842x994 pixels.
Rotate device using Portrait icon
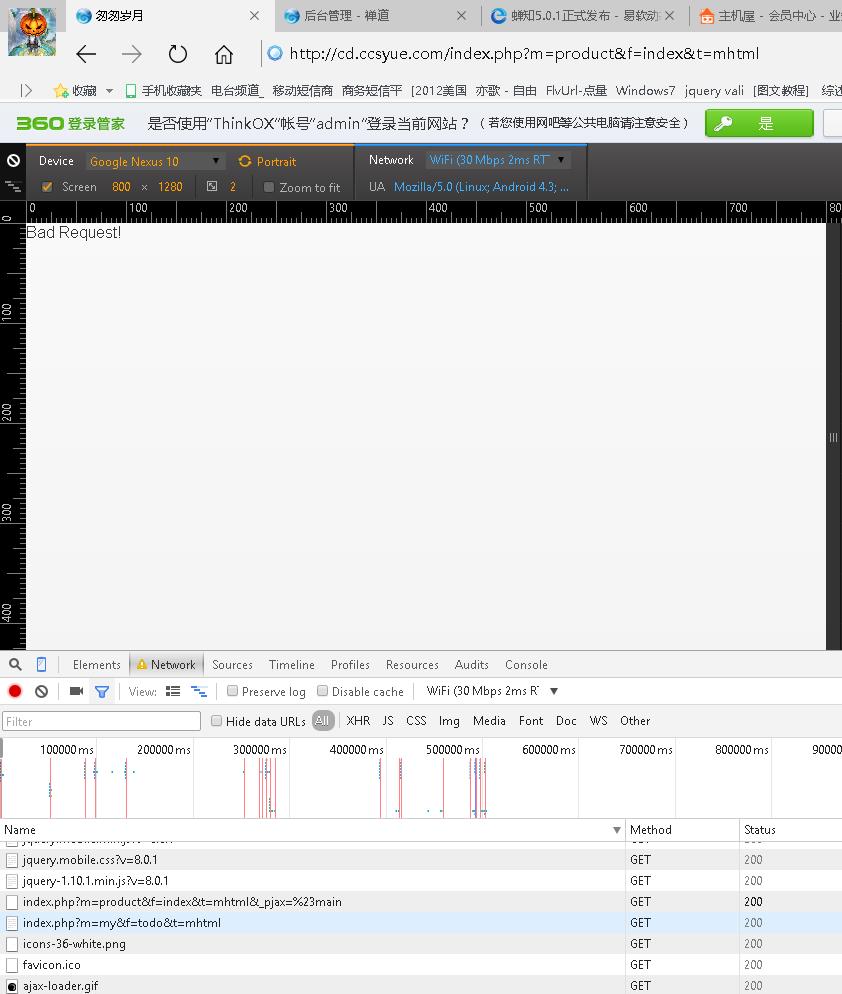point(245,161)
